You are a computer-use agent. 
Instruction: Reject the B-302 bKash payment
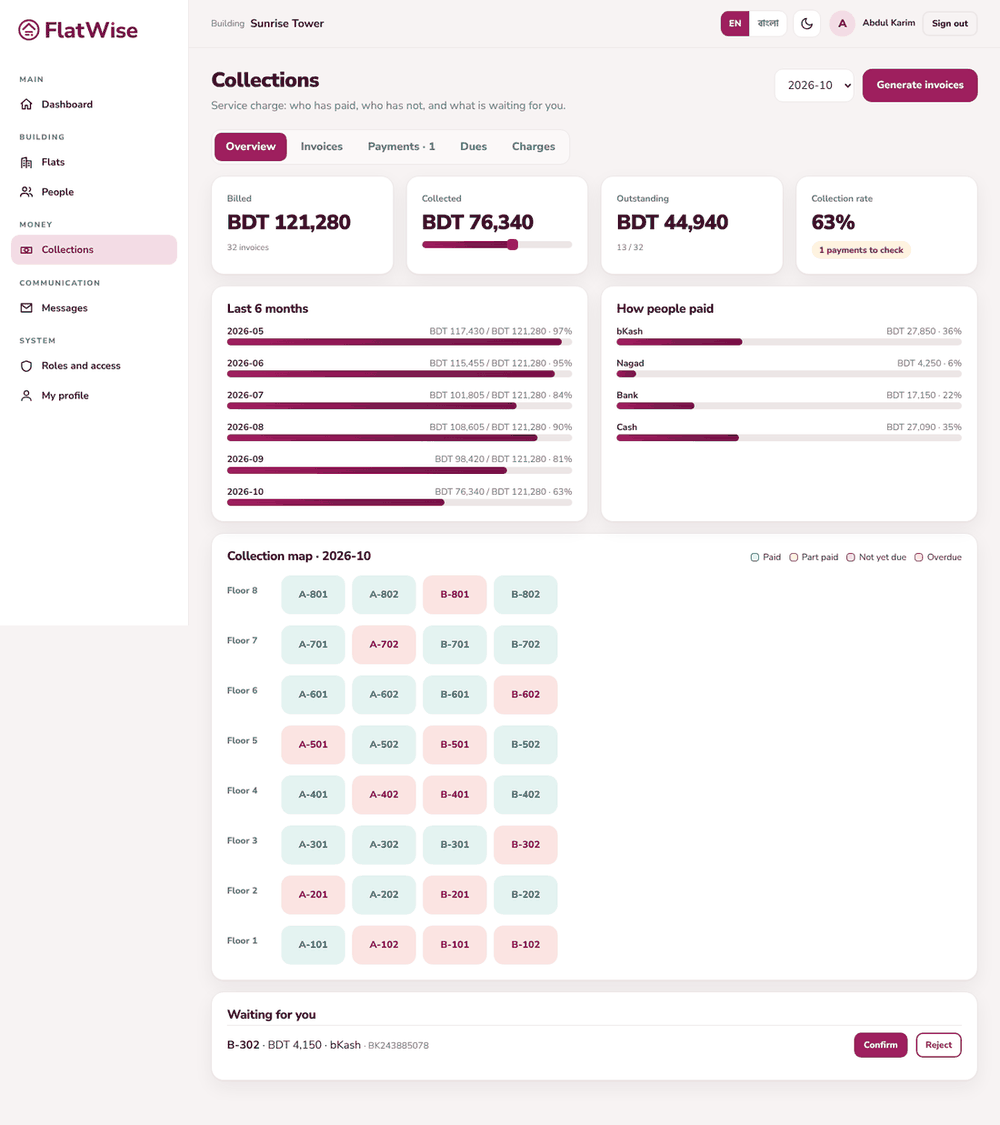click(x=938, y=1045)
